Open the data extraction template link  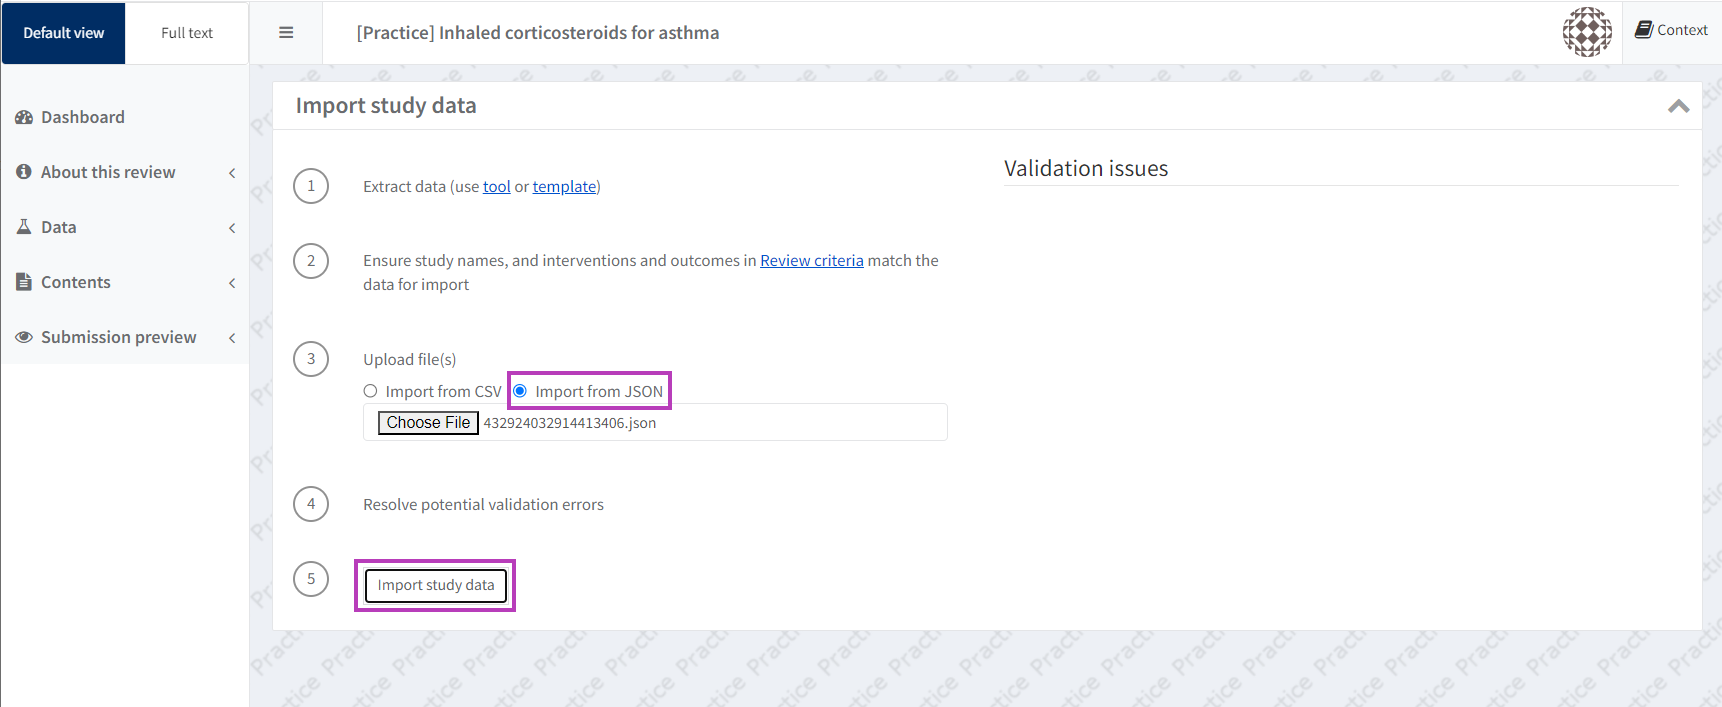(x=564, y=187)
